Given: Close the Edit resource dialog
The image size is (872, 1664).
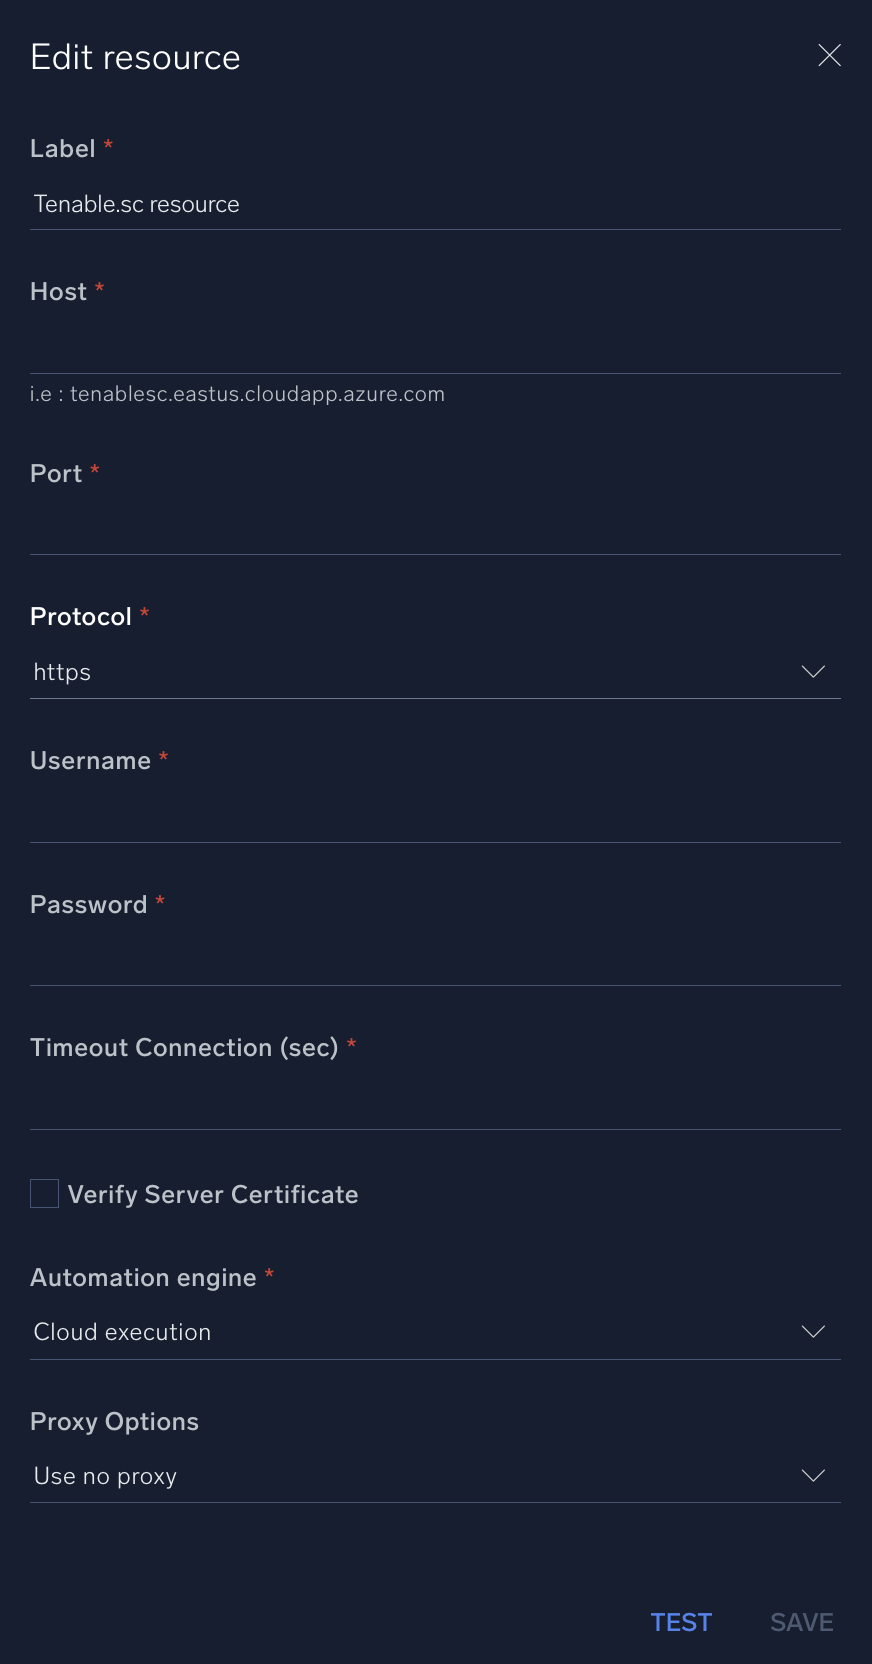Looking at the screenshot, I should point(829,55).
